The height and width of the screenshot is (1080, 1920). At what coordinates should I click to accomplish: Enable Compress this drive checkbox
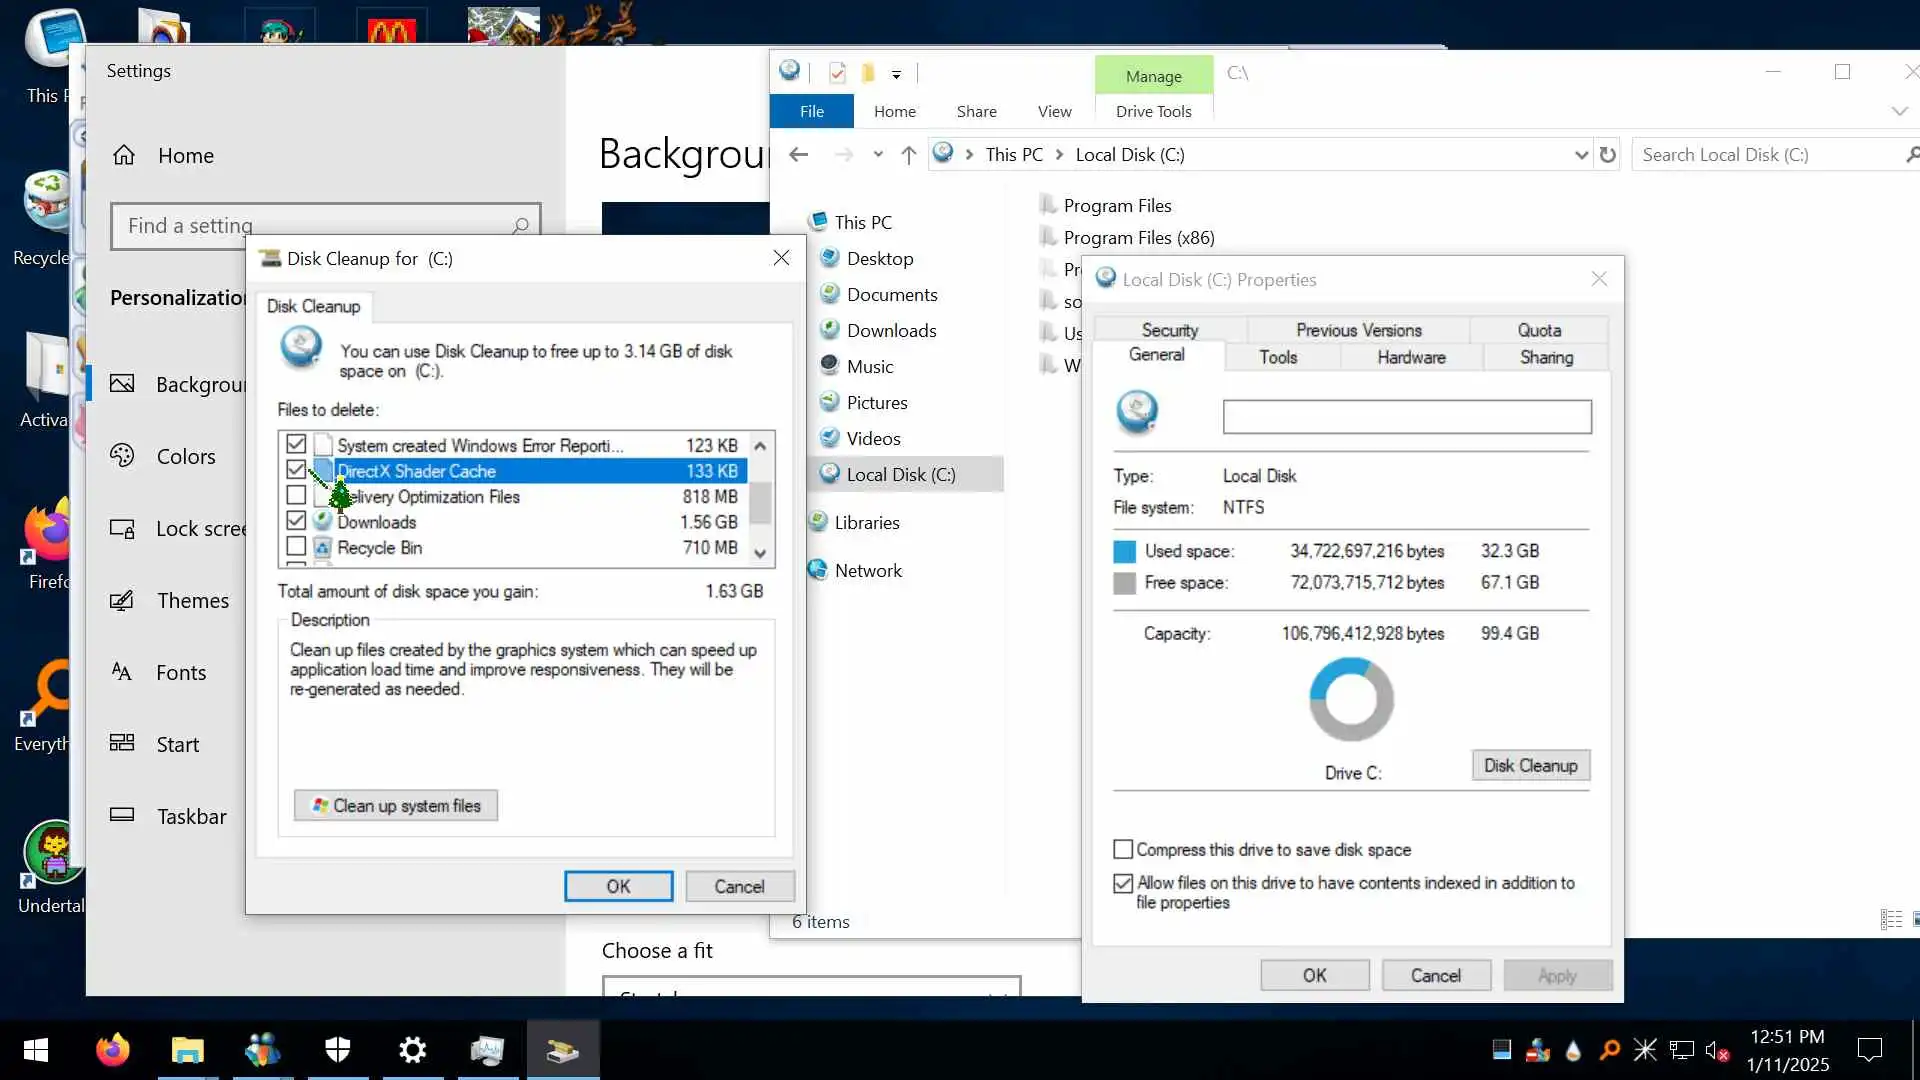pos(1123,849)
